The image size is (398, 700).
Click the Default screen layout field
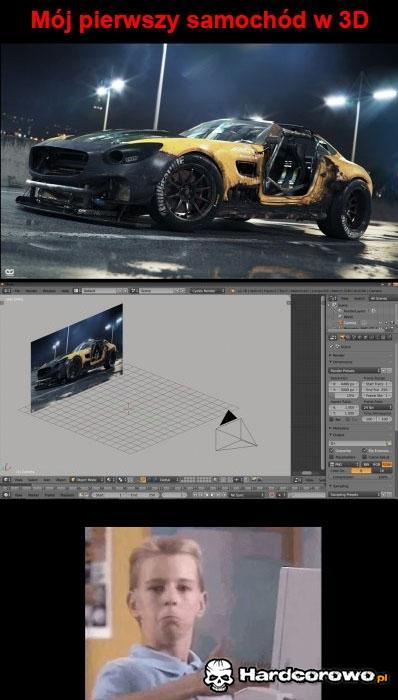99,291
